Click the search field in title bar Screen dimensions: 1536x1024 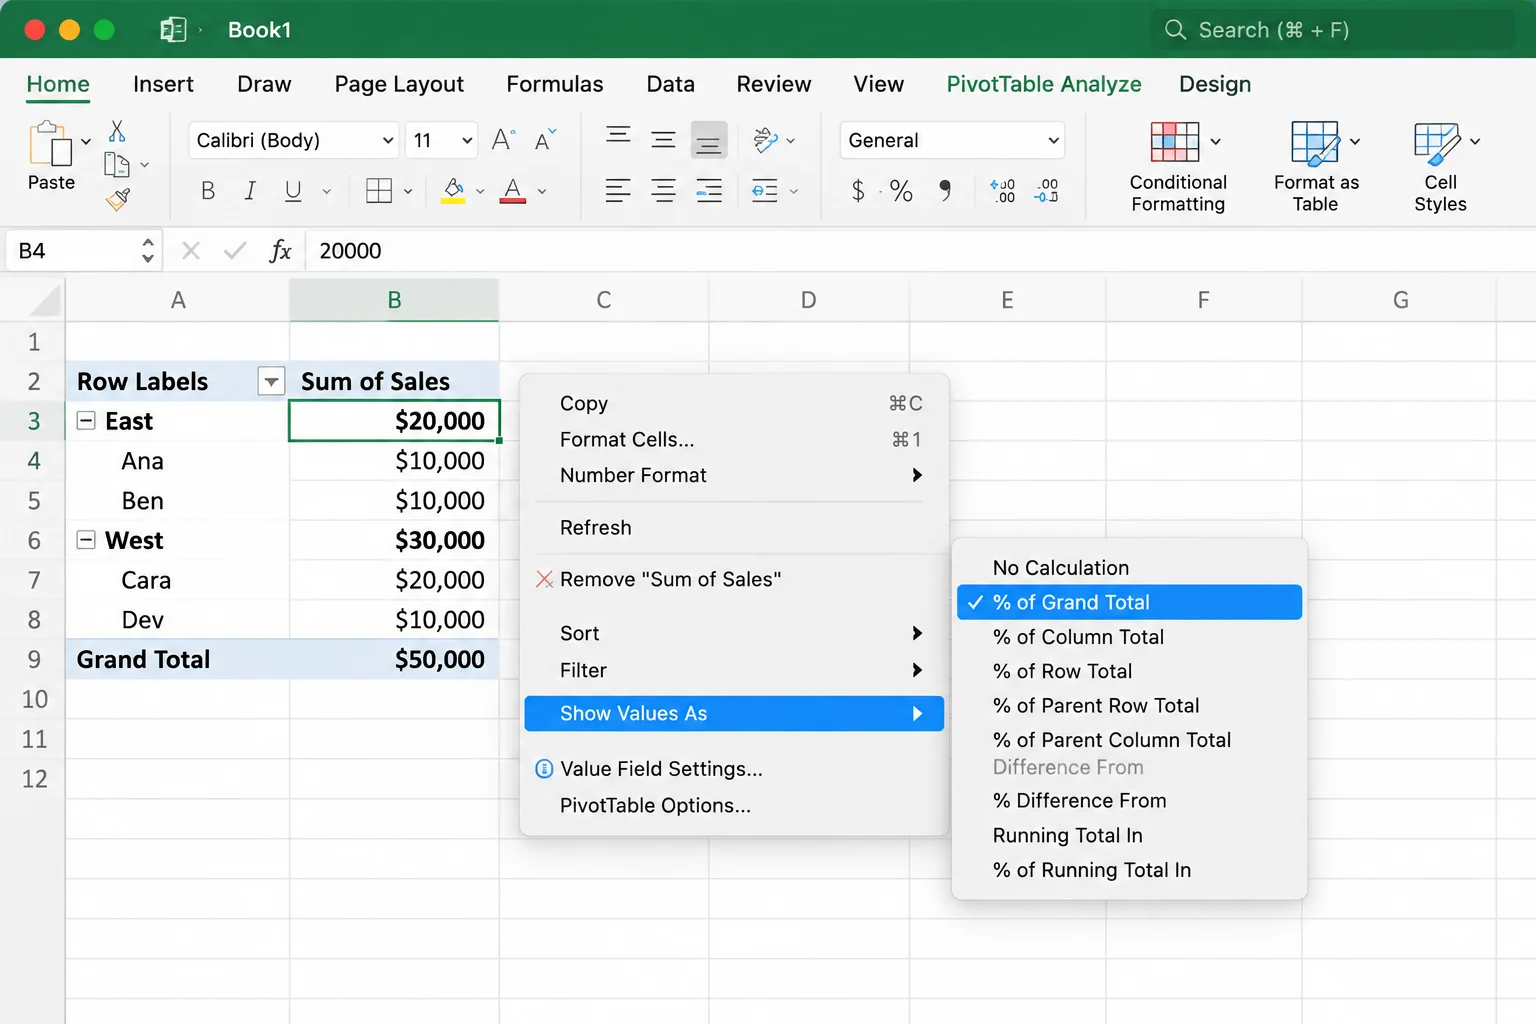tap(1333, 30)
